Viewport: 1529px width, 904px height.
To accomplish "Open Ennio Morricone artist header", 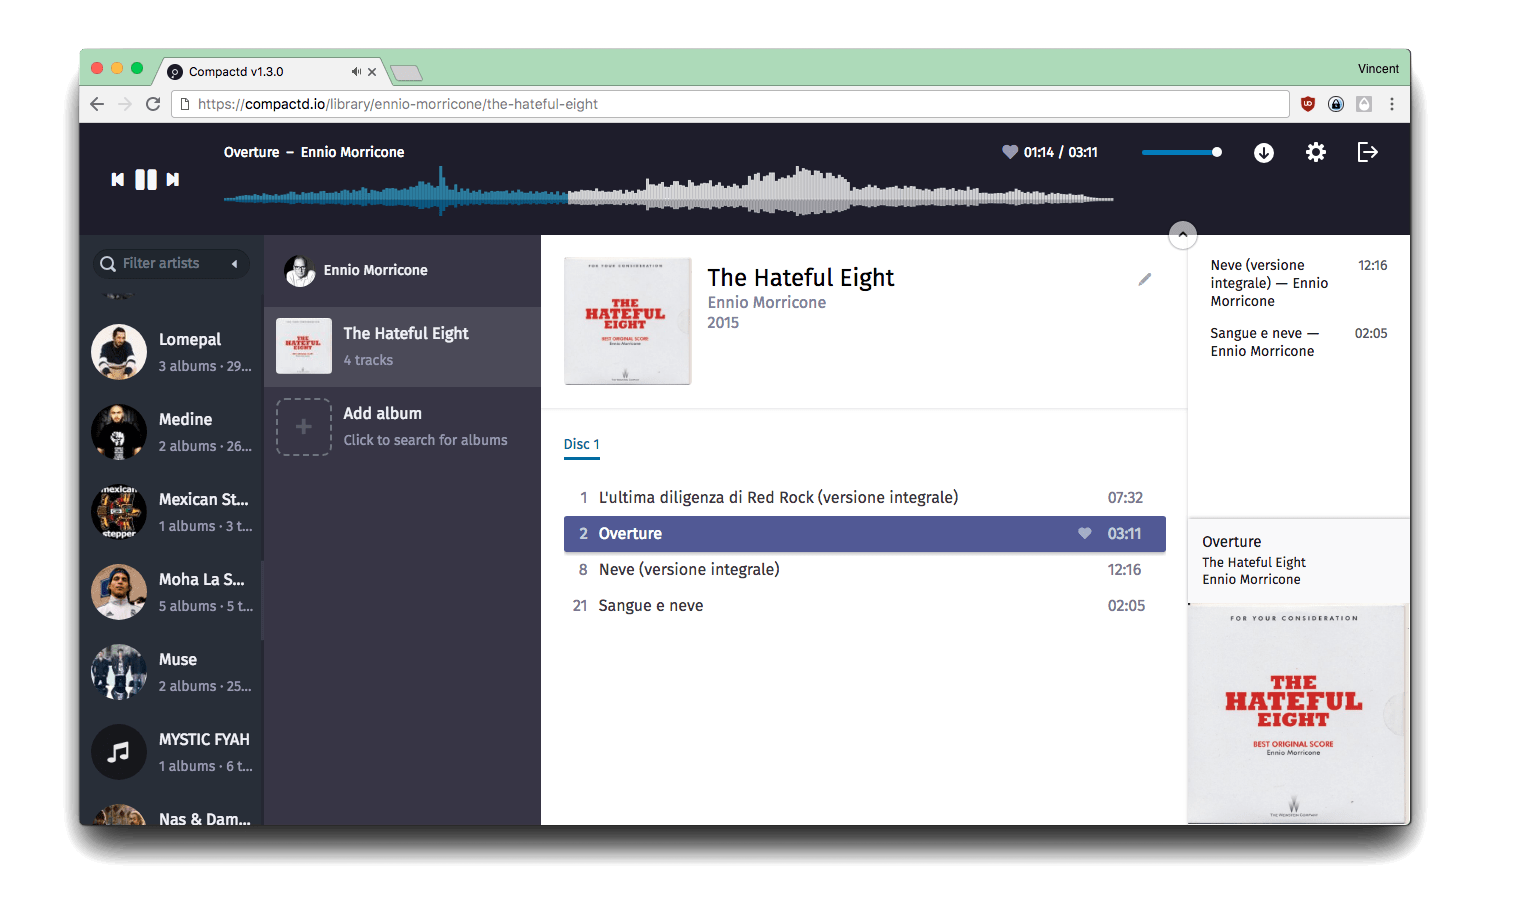I will (x=402, y=270).
